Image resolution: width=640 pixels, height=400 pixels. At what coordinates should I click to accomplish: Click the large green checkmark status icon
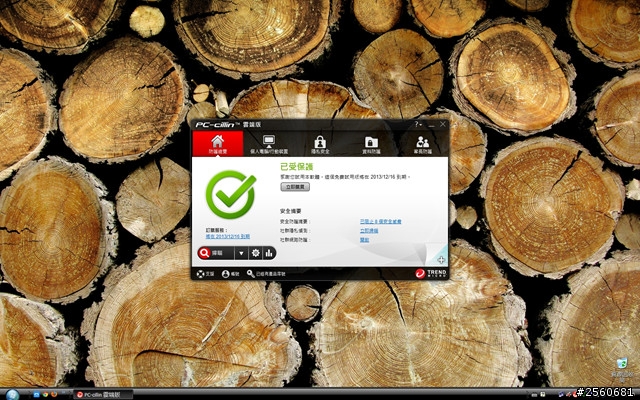tap(231, 195)
